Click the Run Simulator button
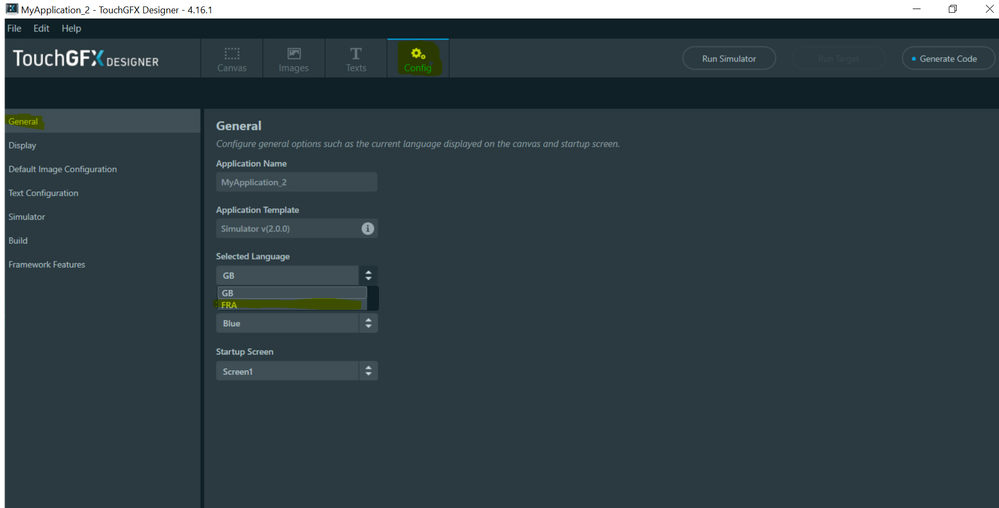Viewport: 999px width, 508px height. click(x=729, y=59)
